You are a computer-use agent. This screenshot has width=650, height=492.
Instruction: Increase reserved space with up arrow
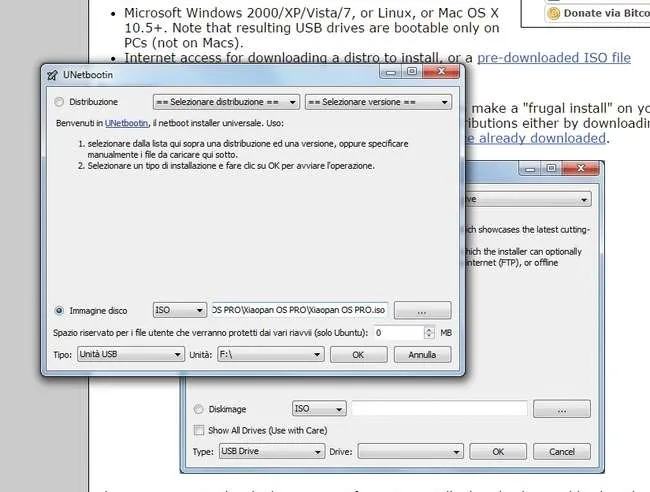pos(429,330)
